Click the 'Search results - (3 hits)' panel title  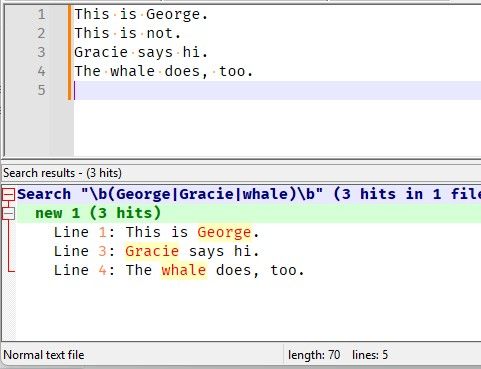point(62,173)
